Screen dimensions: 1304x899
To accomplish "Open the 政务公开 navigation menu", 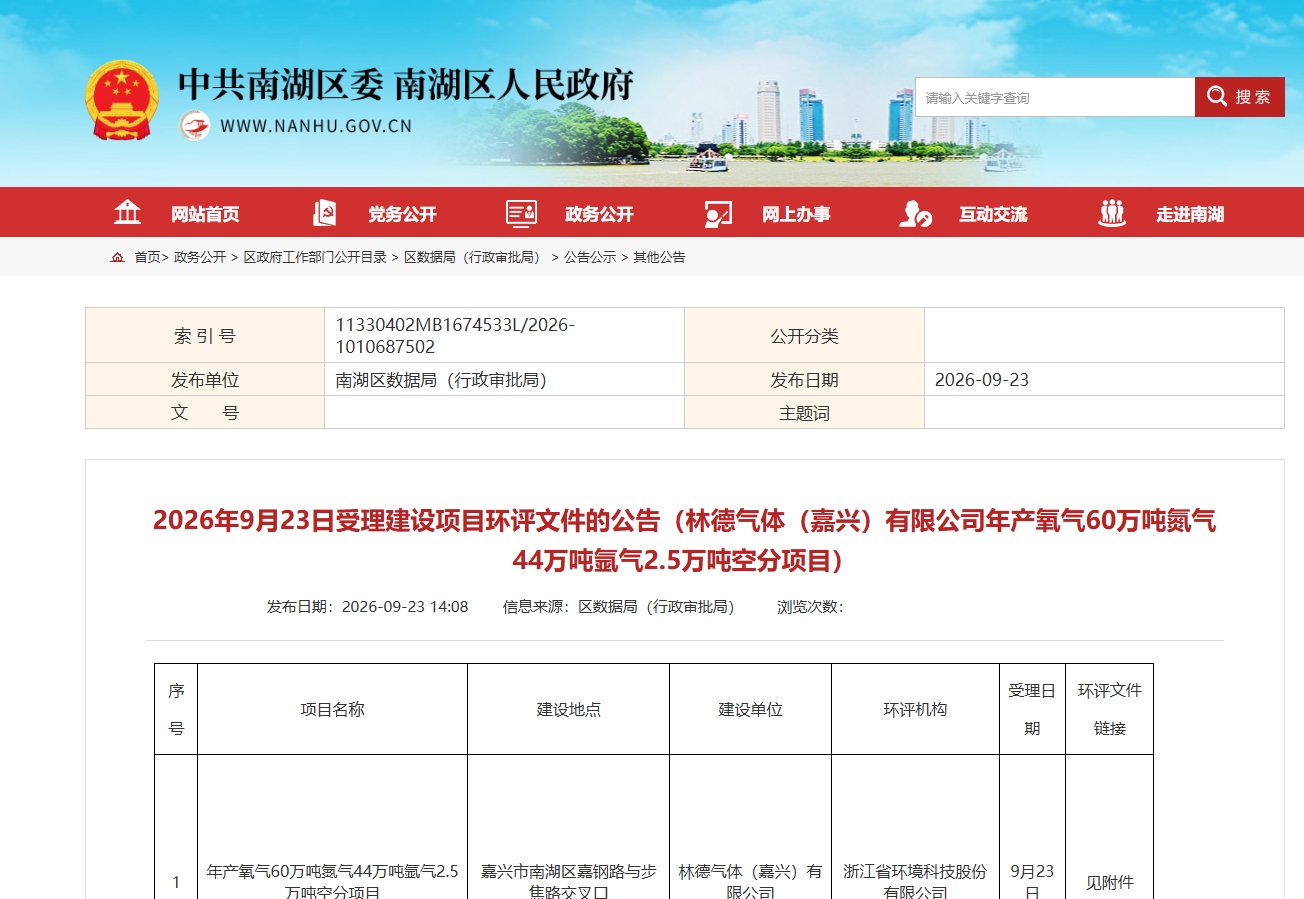I will pyautogui.click(x=599, y=214).
